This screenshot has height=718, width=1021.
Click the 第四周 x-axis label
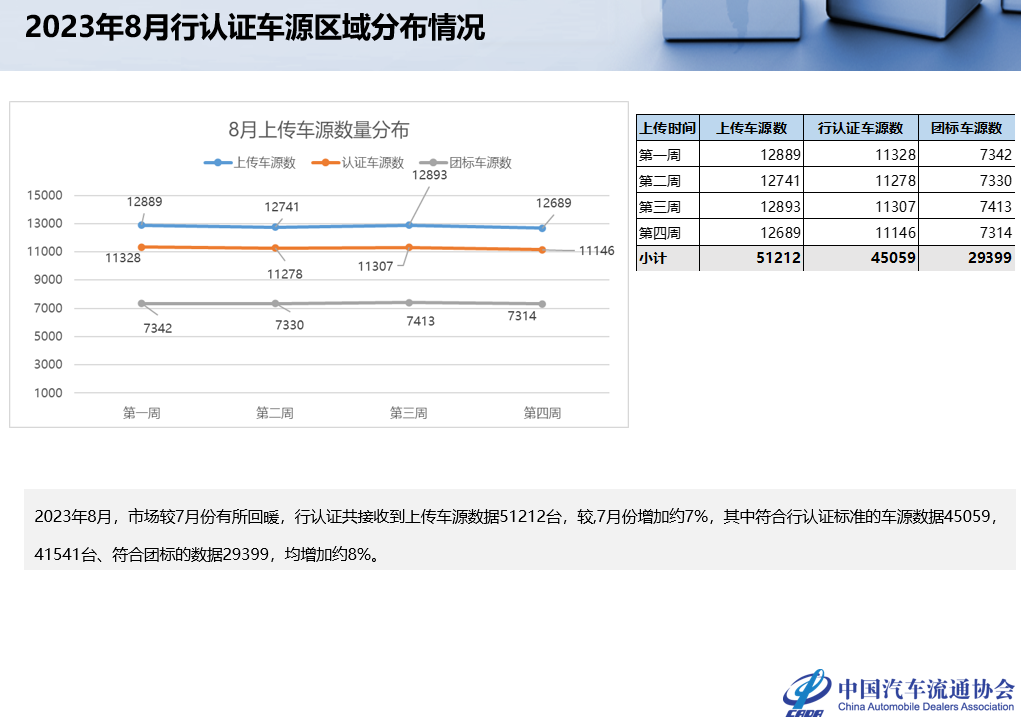pyautogui.click(x=542, y=413)
